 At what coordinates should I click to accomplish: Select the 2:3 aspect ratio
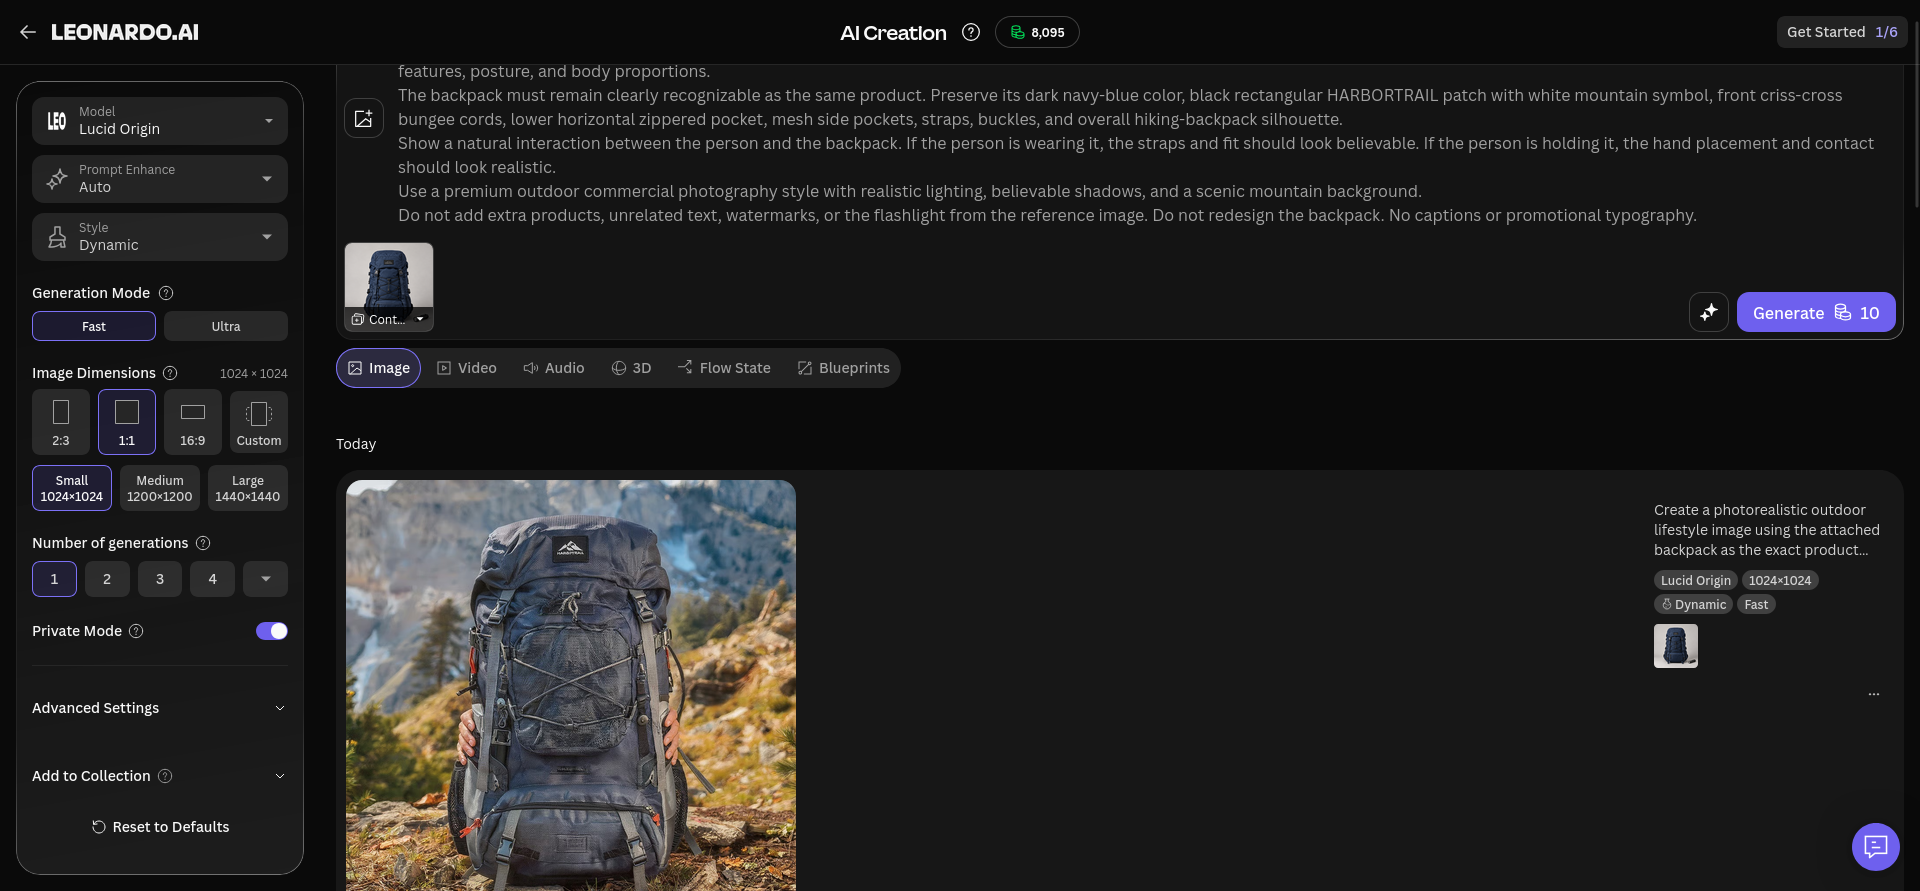coord(61,422)
